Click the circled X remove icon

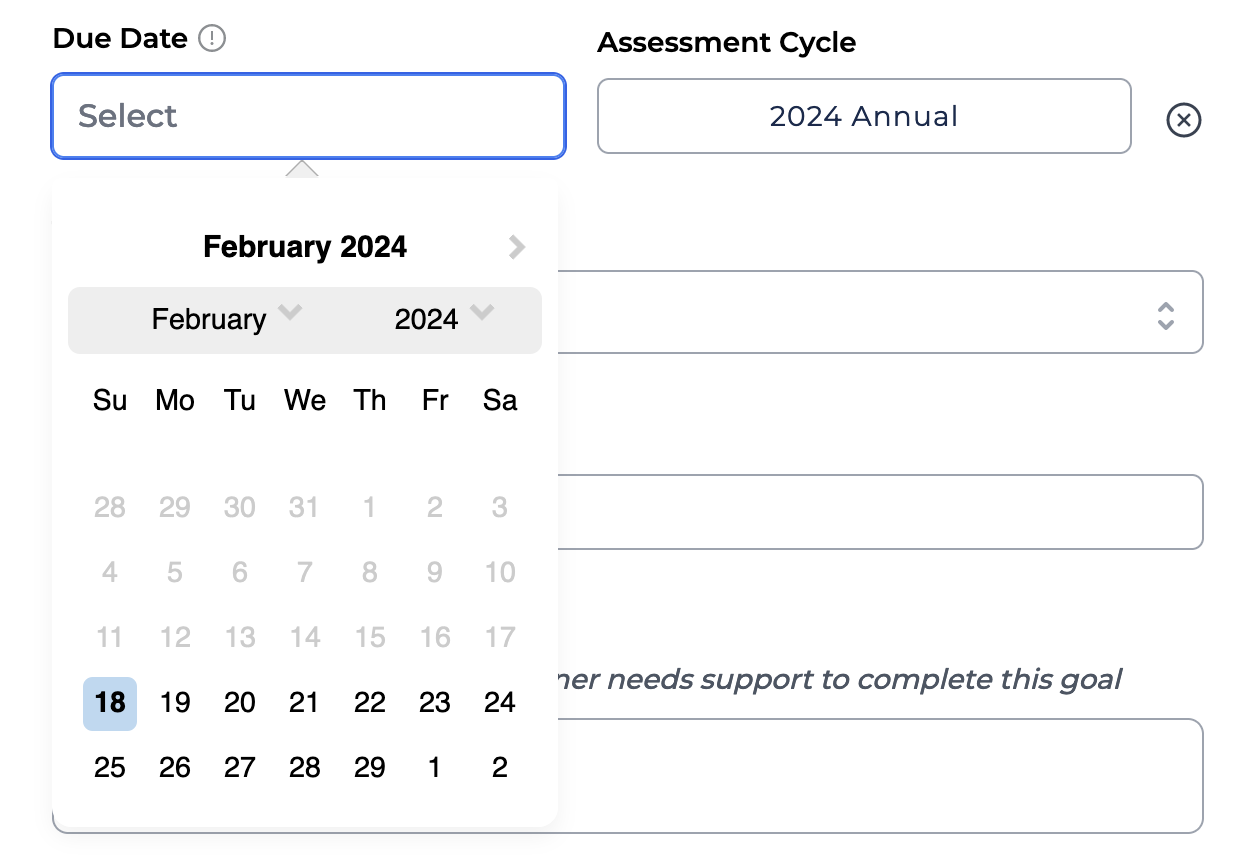click(x=1183, y=121)
